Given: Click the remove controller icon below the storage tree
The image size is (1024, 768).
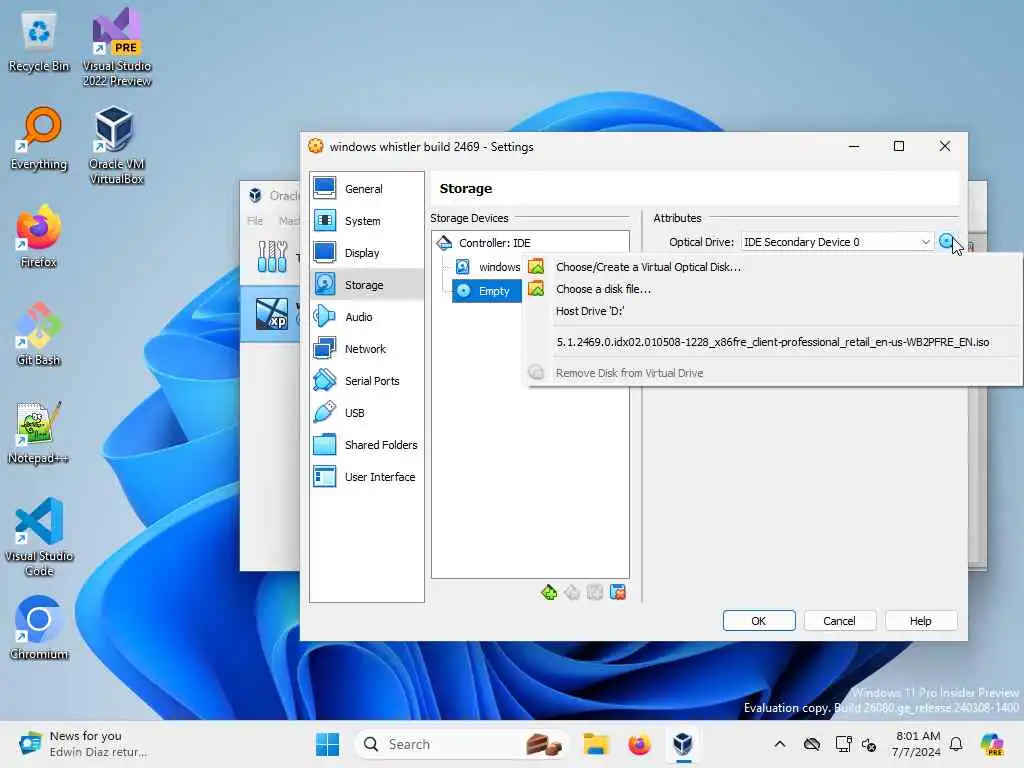Looking at the screenshot, I should (572, 592).
